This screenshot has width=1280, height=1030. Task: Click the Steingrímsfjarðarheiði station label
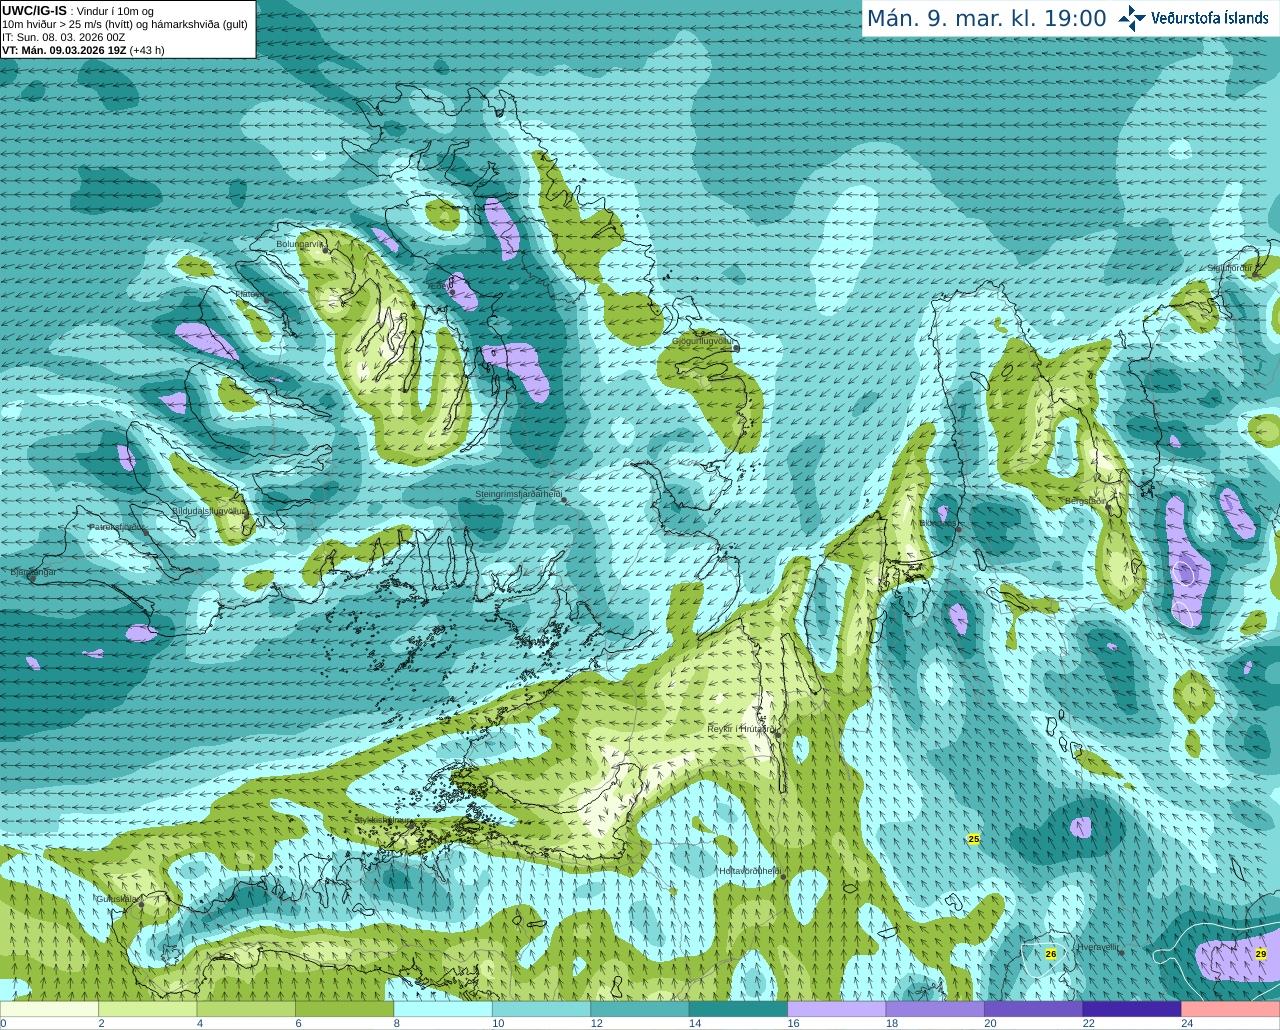(518, 494)
